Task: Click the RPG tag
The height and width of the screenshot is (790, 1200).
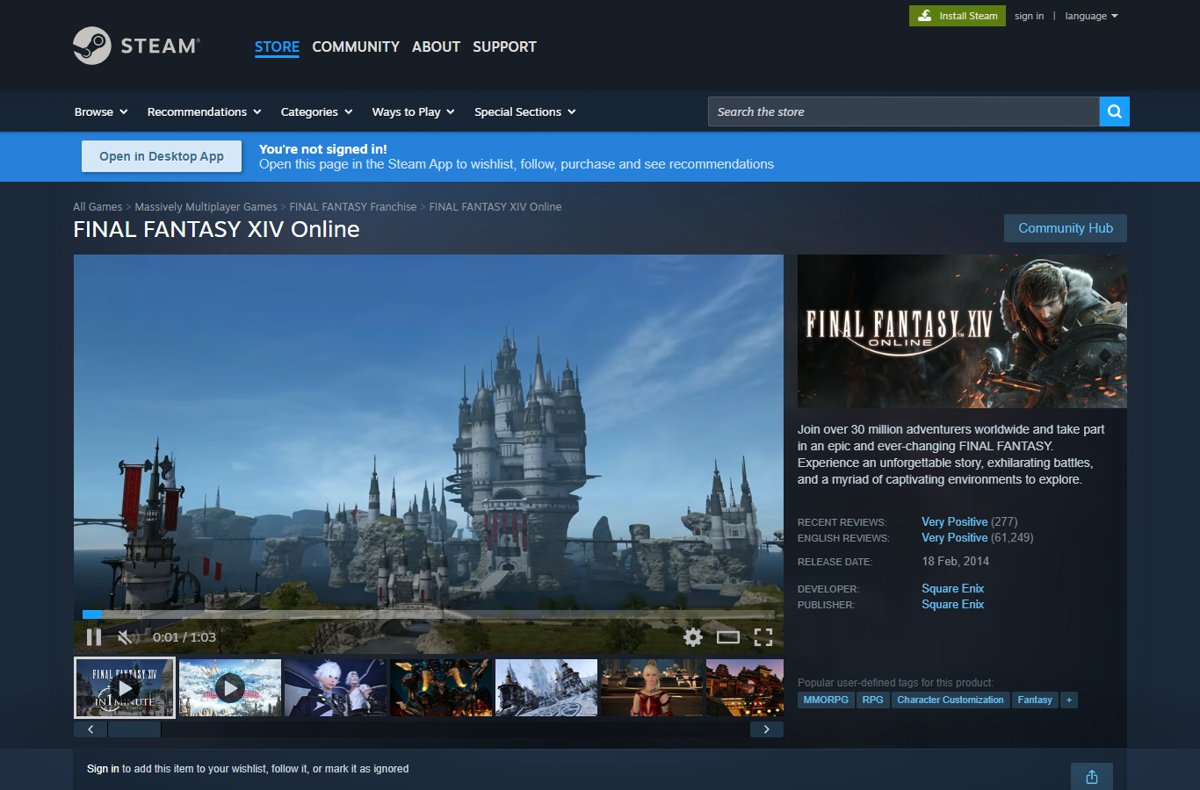Action: [873, 700]
